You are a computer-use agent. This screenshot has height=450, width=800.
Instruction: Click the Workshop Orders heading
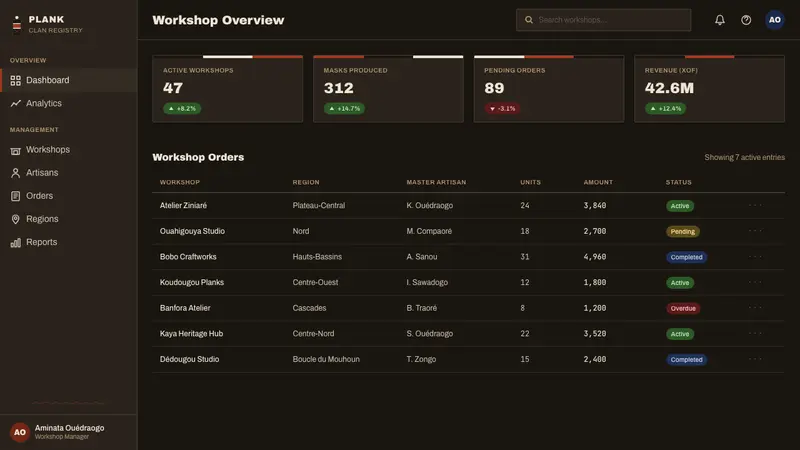click(x=198, y=157)
